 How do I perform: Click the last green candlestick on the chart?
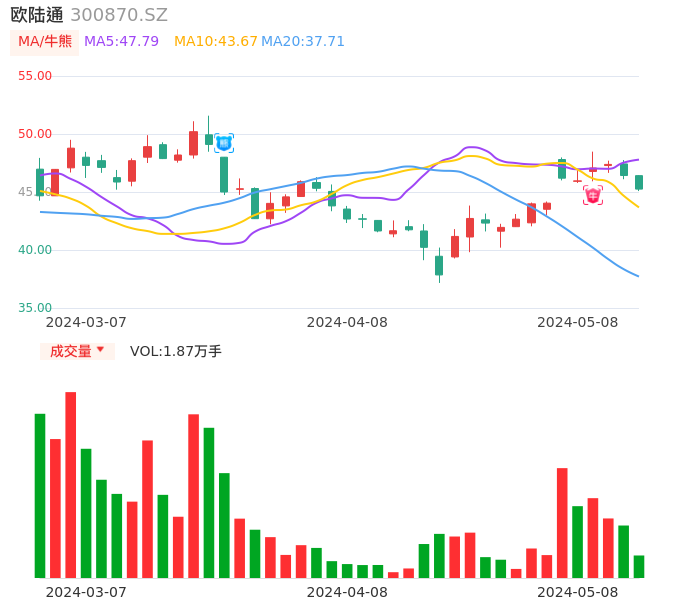[639, 182]
